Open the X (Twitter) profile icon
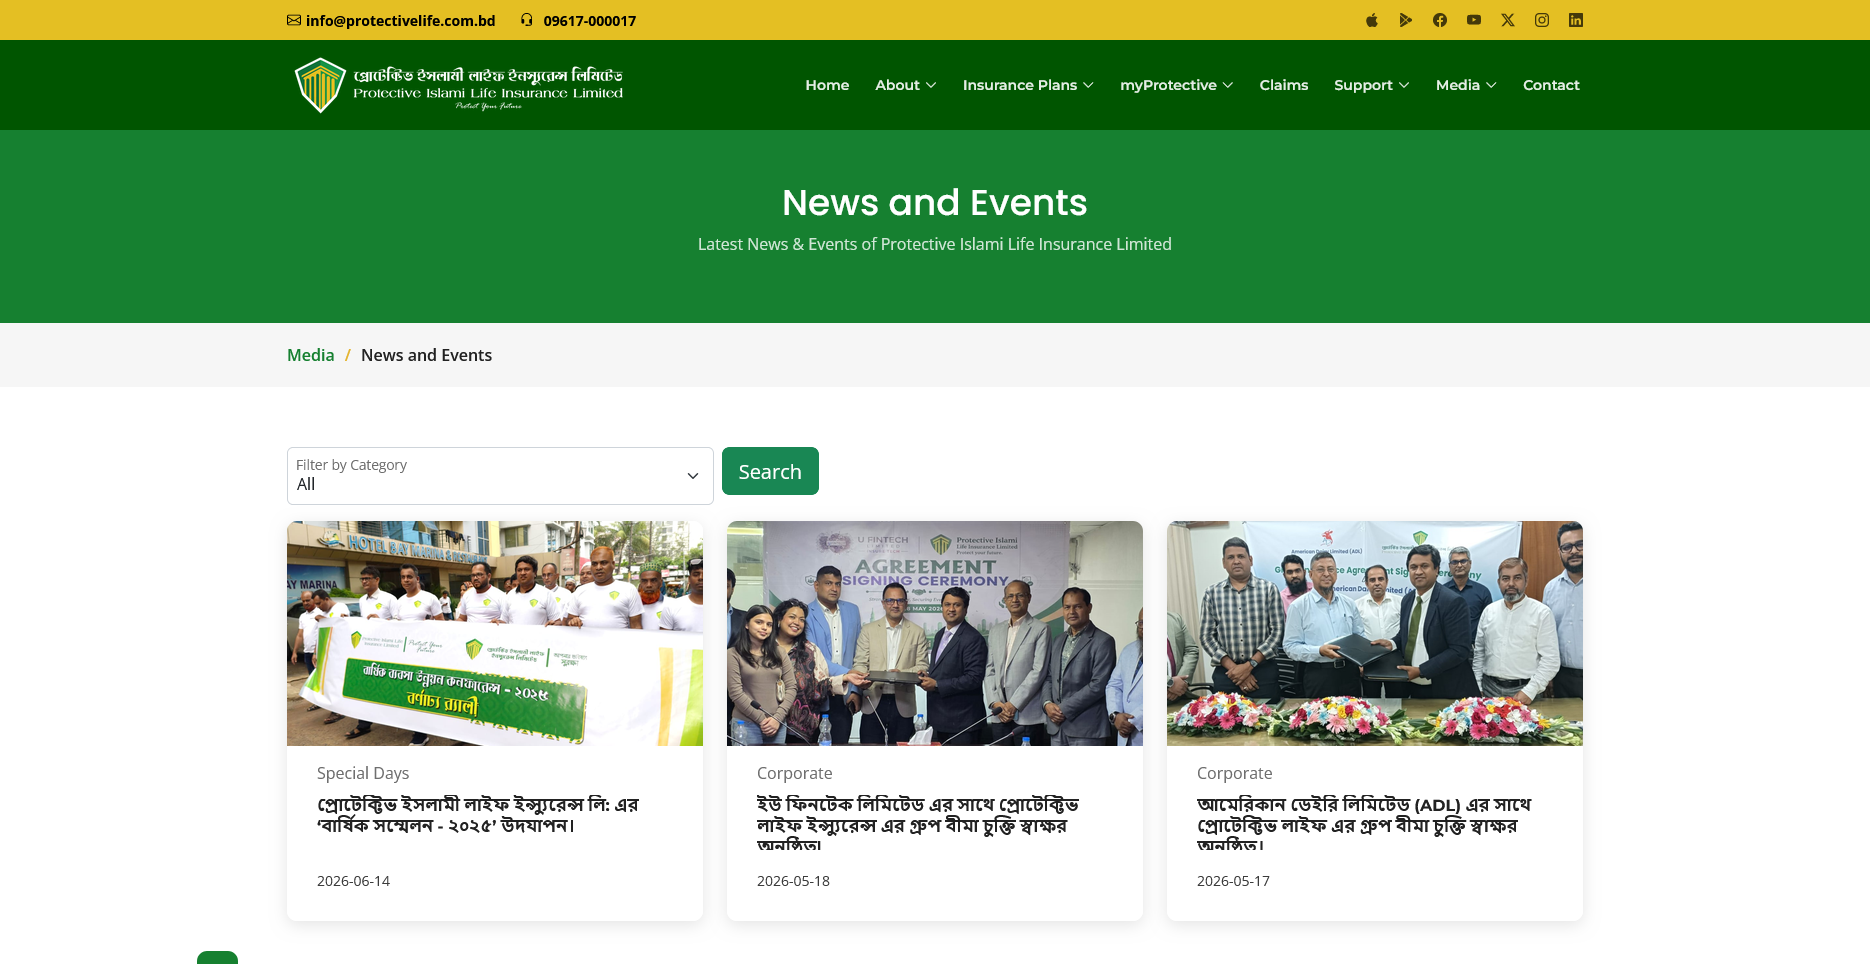Screen dimensions: 1870x964 pyautogui.click(x=1508, y=20)
